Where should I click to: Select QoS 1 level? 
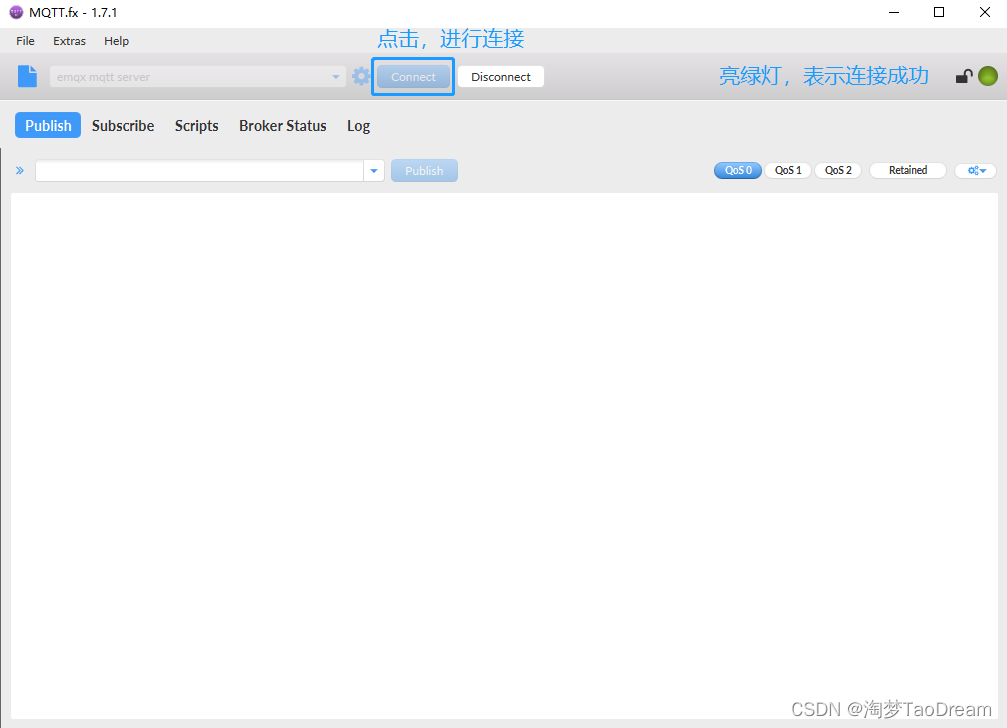coord(788,171)
